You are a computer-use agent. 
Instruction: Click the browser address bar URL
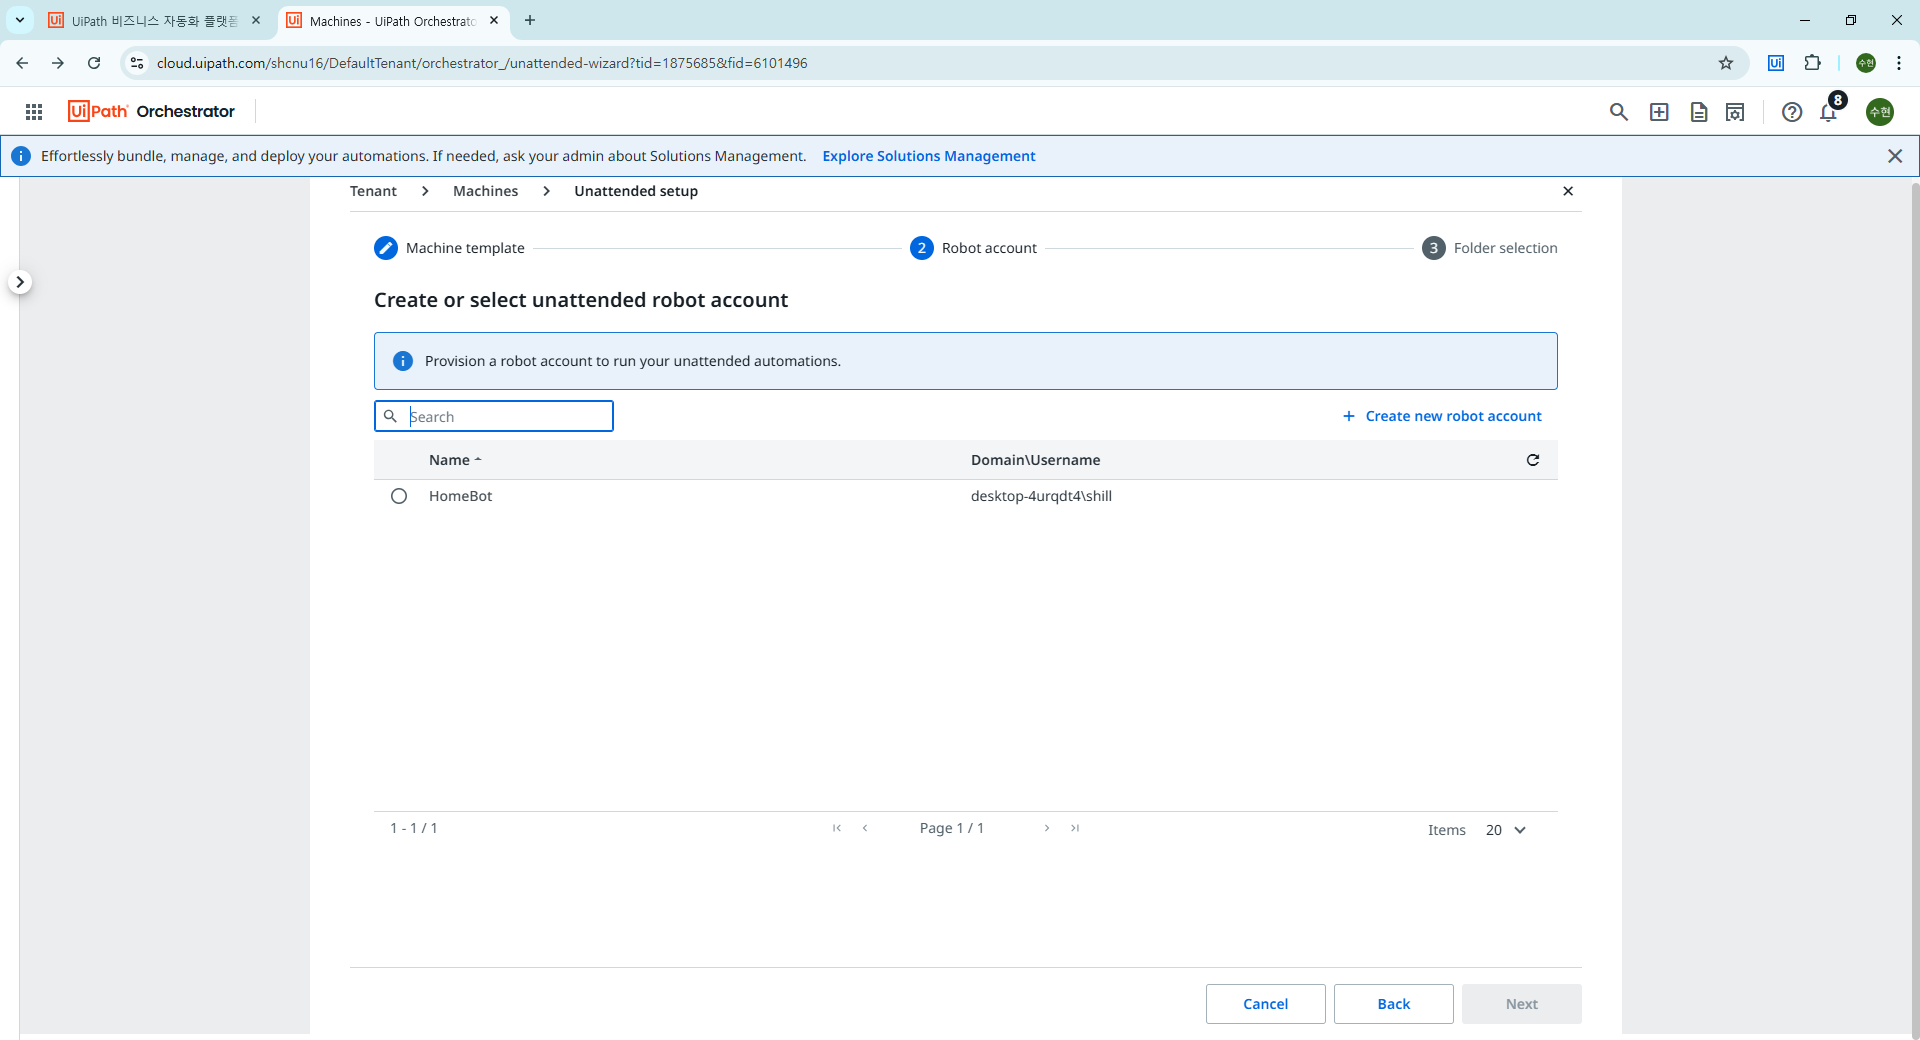482,63
